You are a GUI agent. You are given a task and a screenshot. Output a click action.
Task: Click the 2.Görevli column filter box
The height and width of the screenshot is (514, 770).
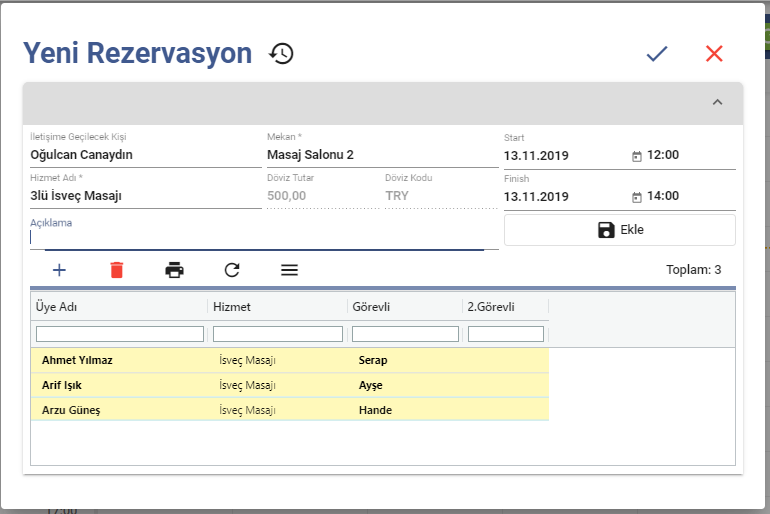506,334
